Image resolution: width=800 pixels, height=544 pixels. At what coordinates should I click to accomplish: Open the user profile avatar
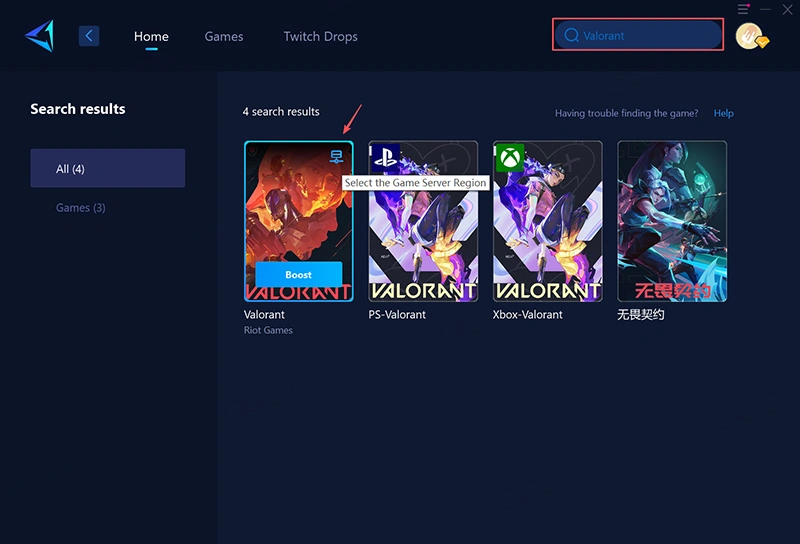tap(750, 36)
